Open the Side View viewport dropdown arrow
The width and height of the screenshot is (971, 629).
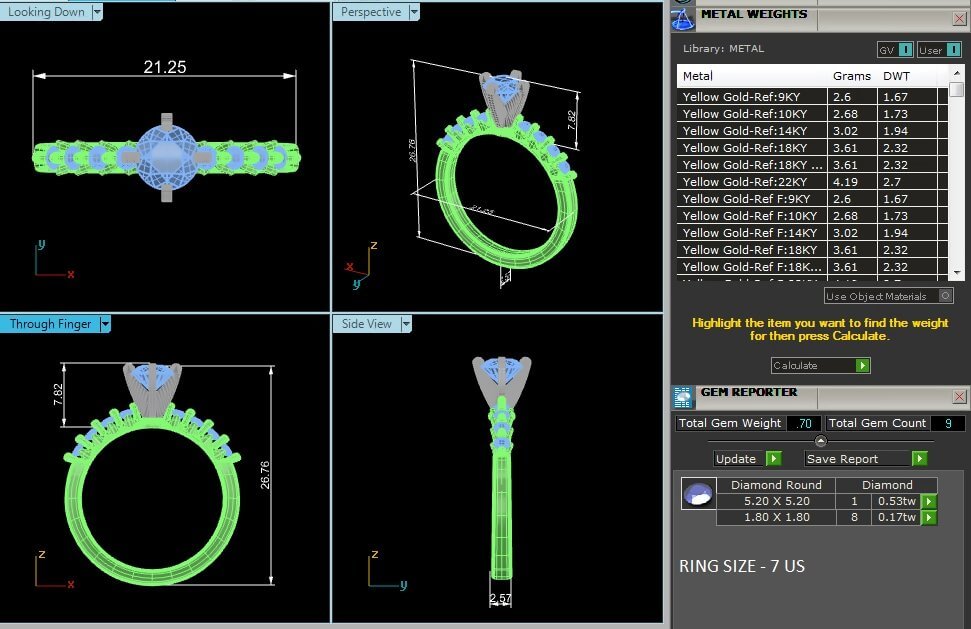(x=406, y=324)
